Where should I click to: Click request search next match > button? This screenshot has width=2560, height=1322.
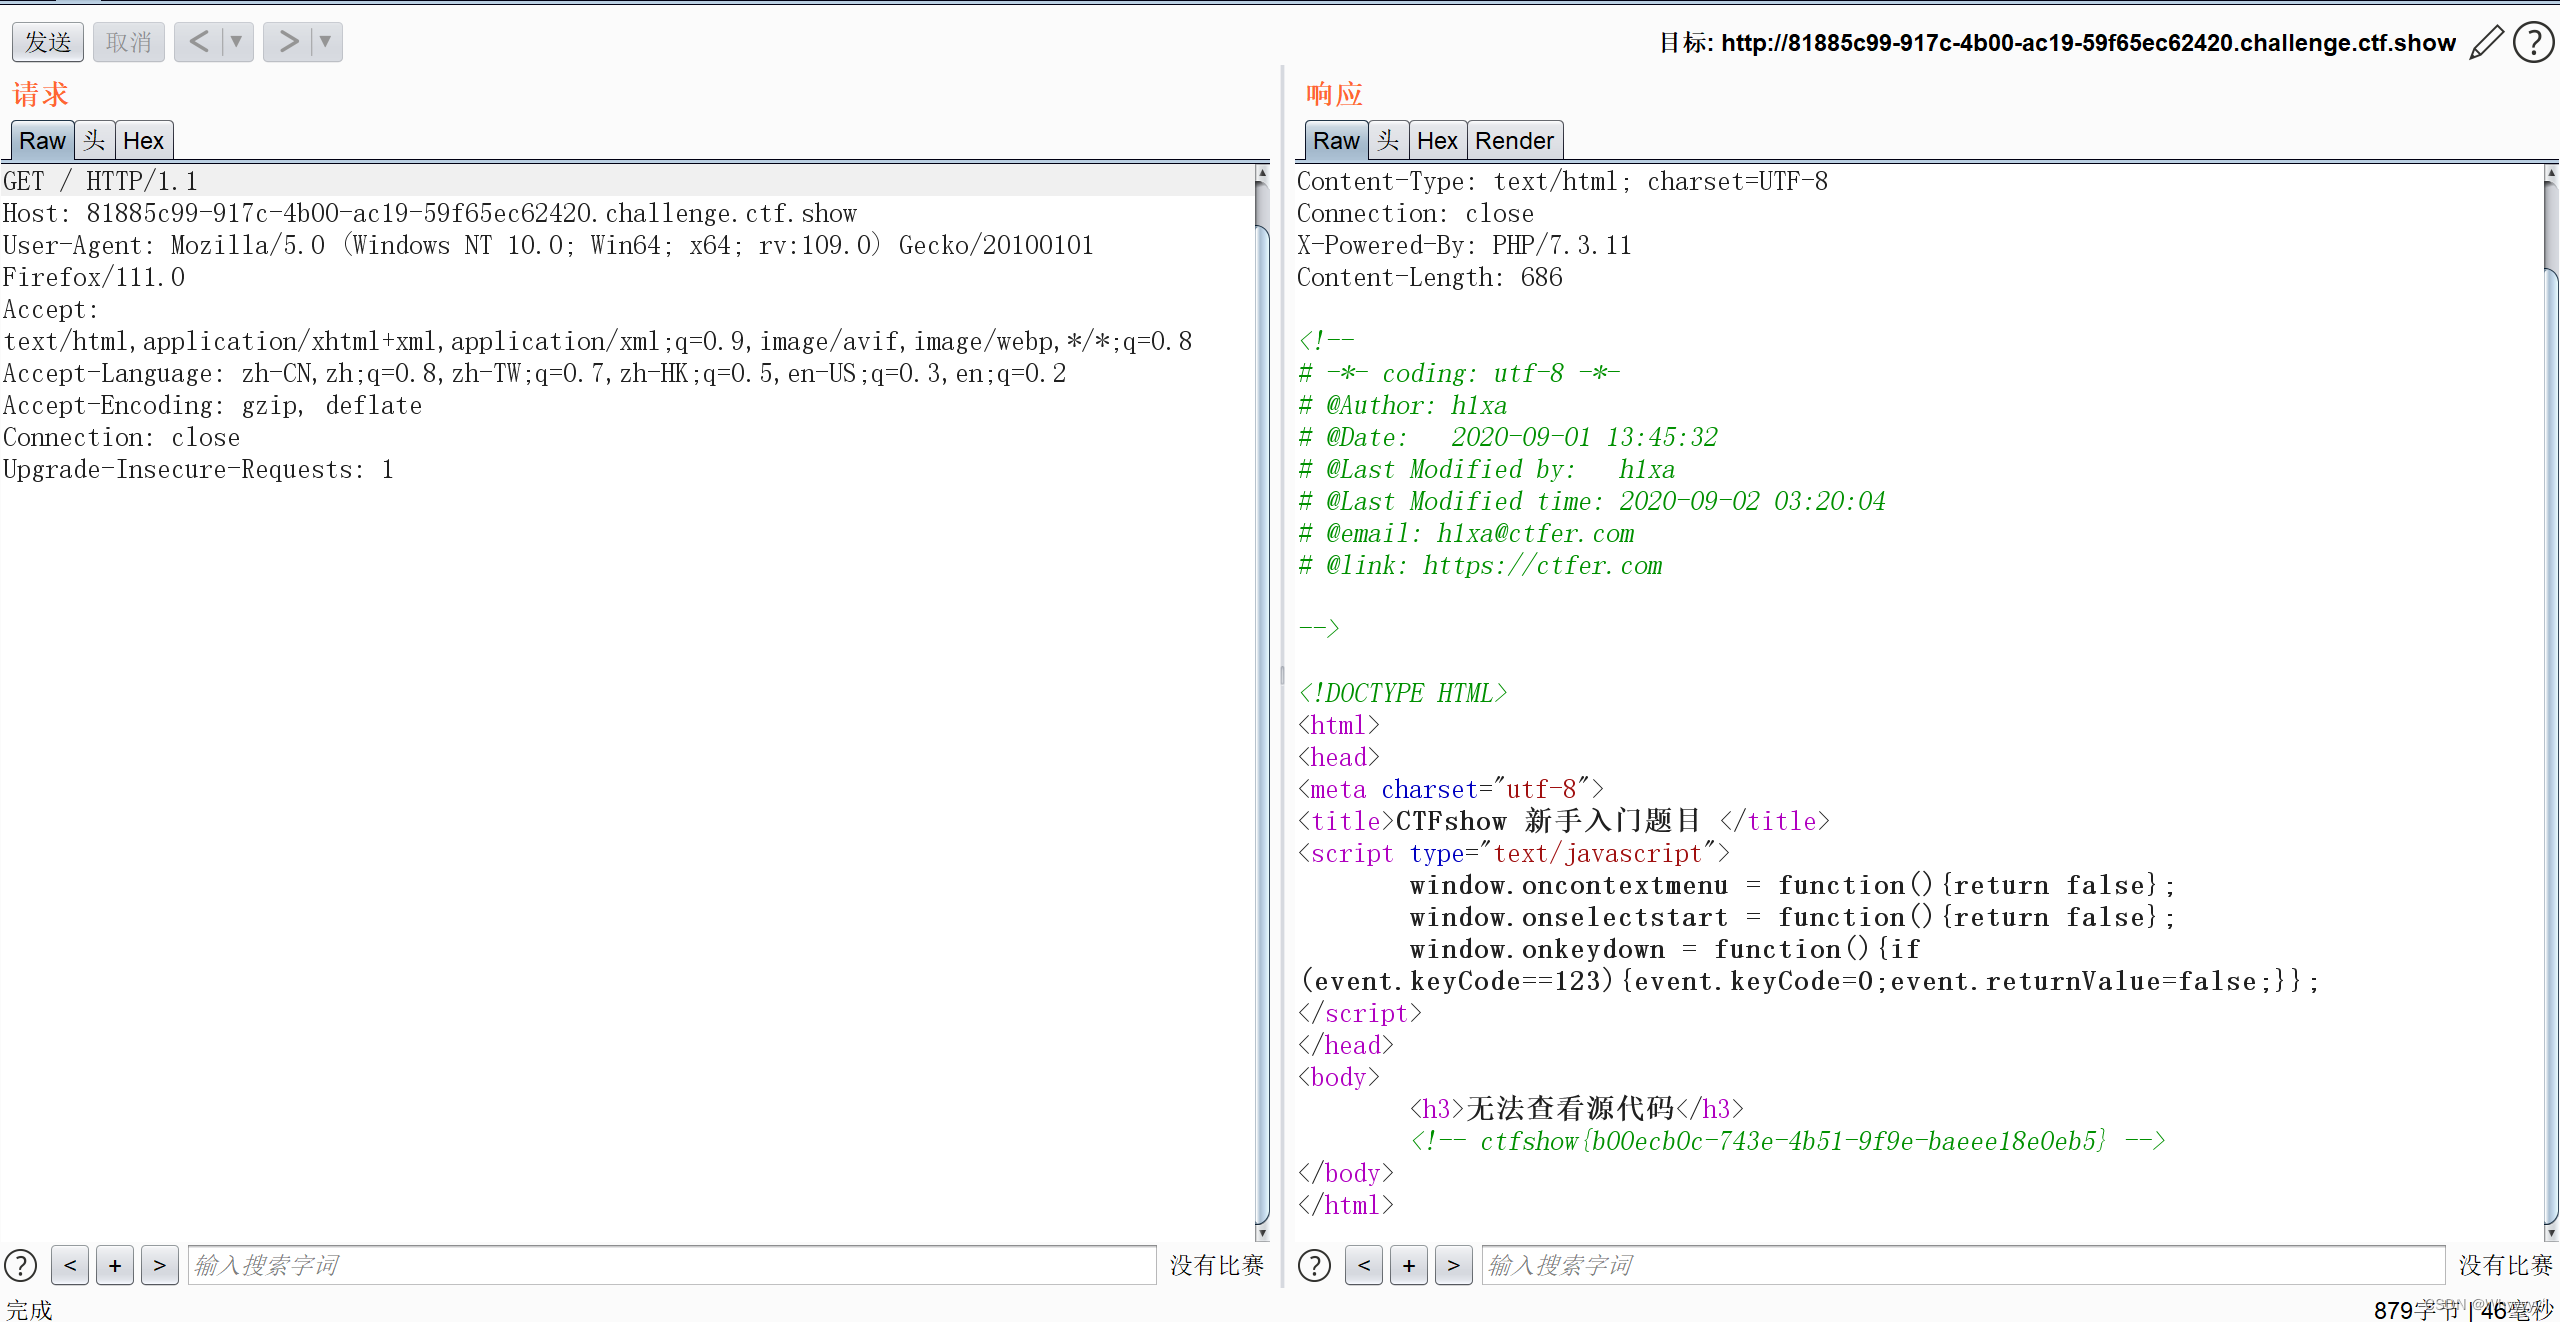160,1266
